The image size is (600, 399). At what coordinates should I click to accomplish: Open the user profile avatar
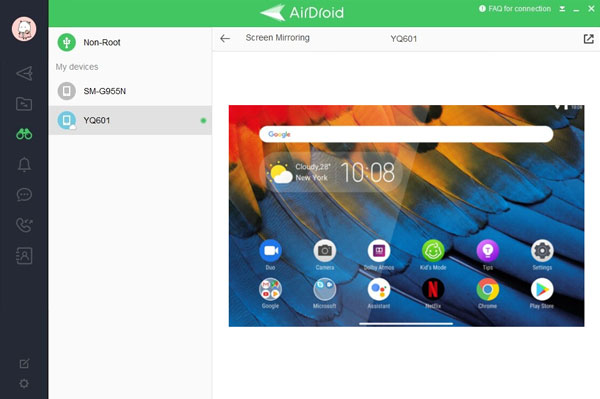click(x=24, y=29)
